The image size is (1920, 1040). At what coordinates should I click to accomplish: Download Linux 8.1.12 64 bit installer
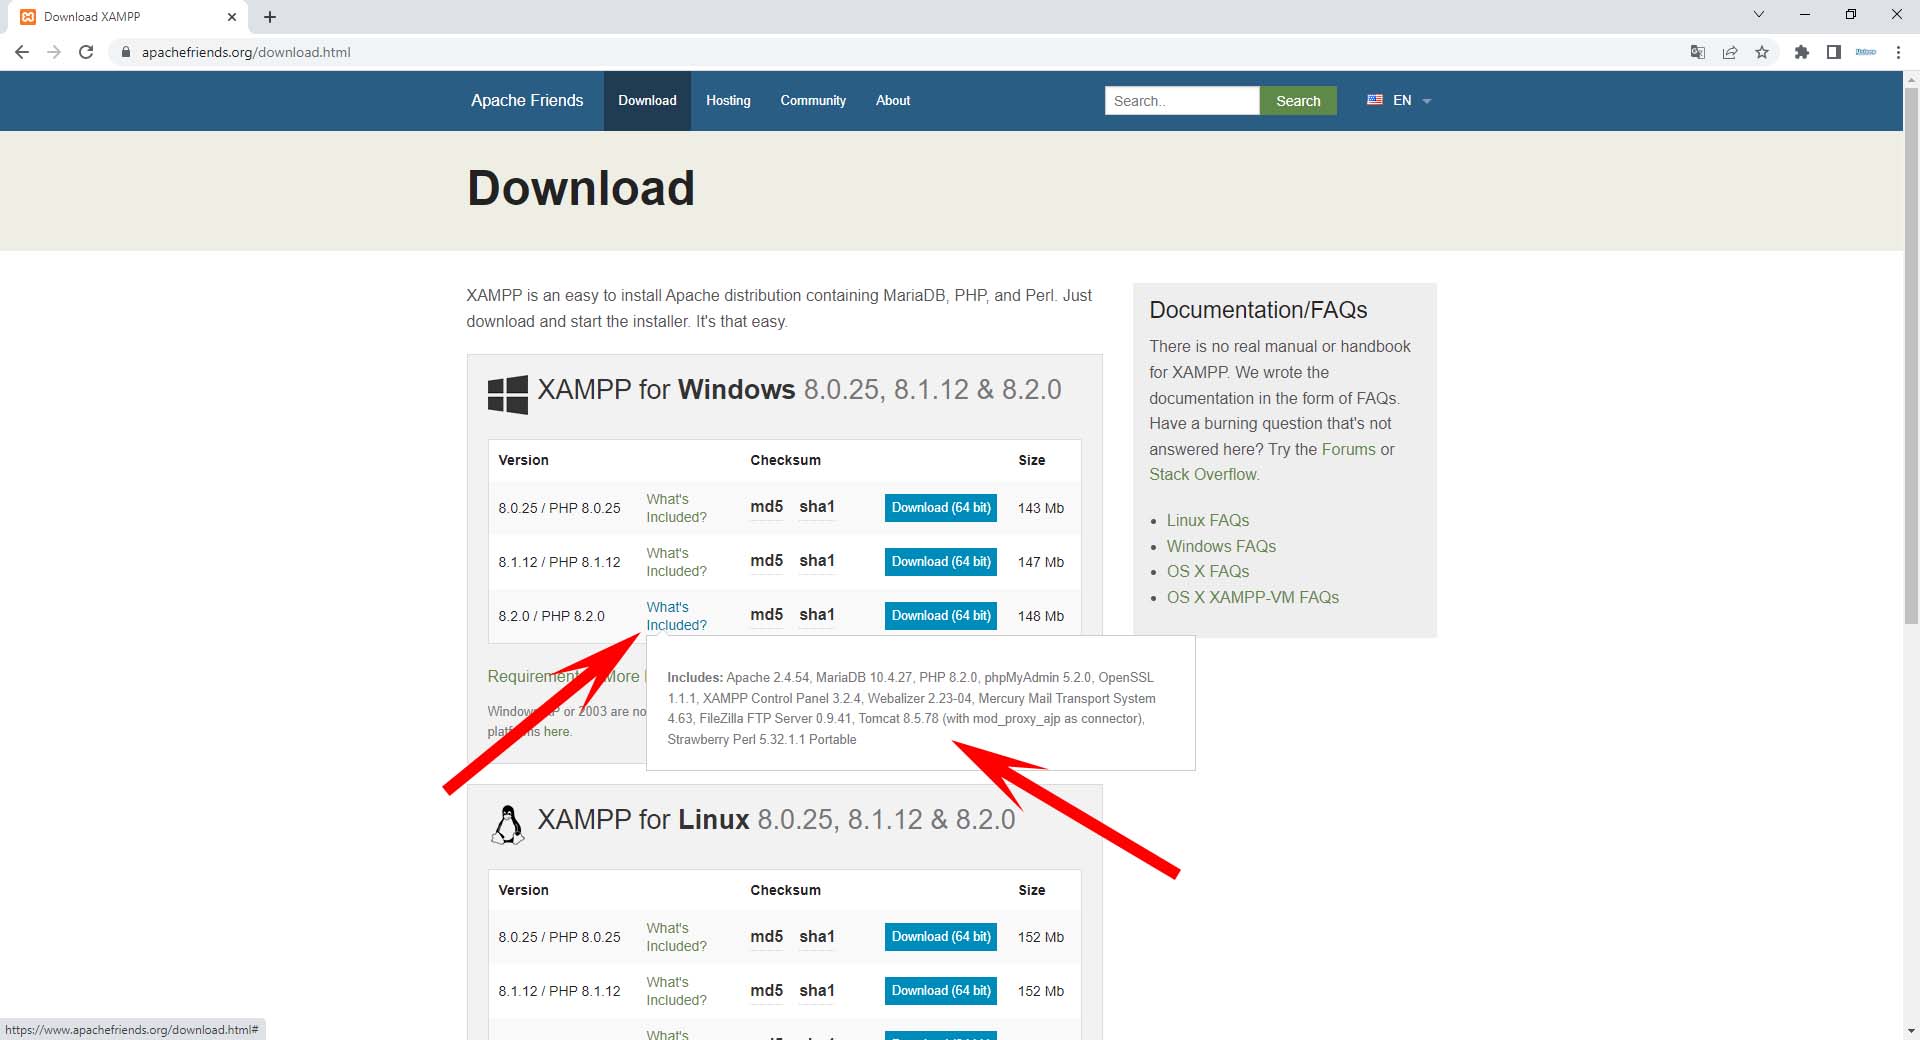click(x=941, y=991)
